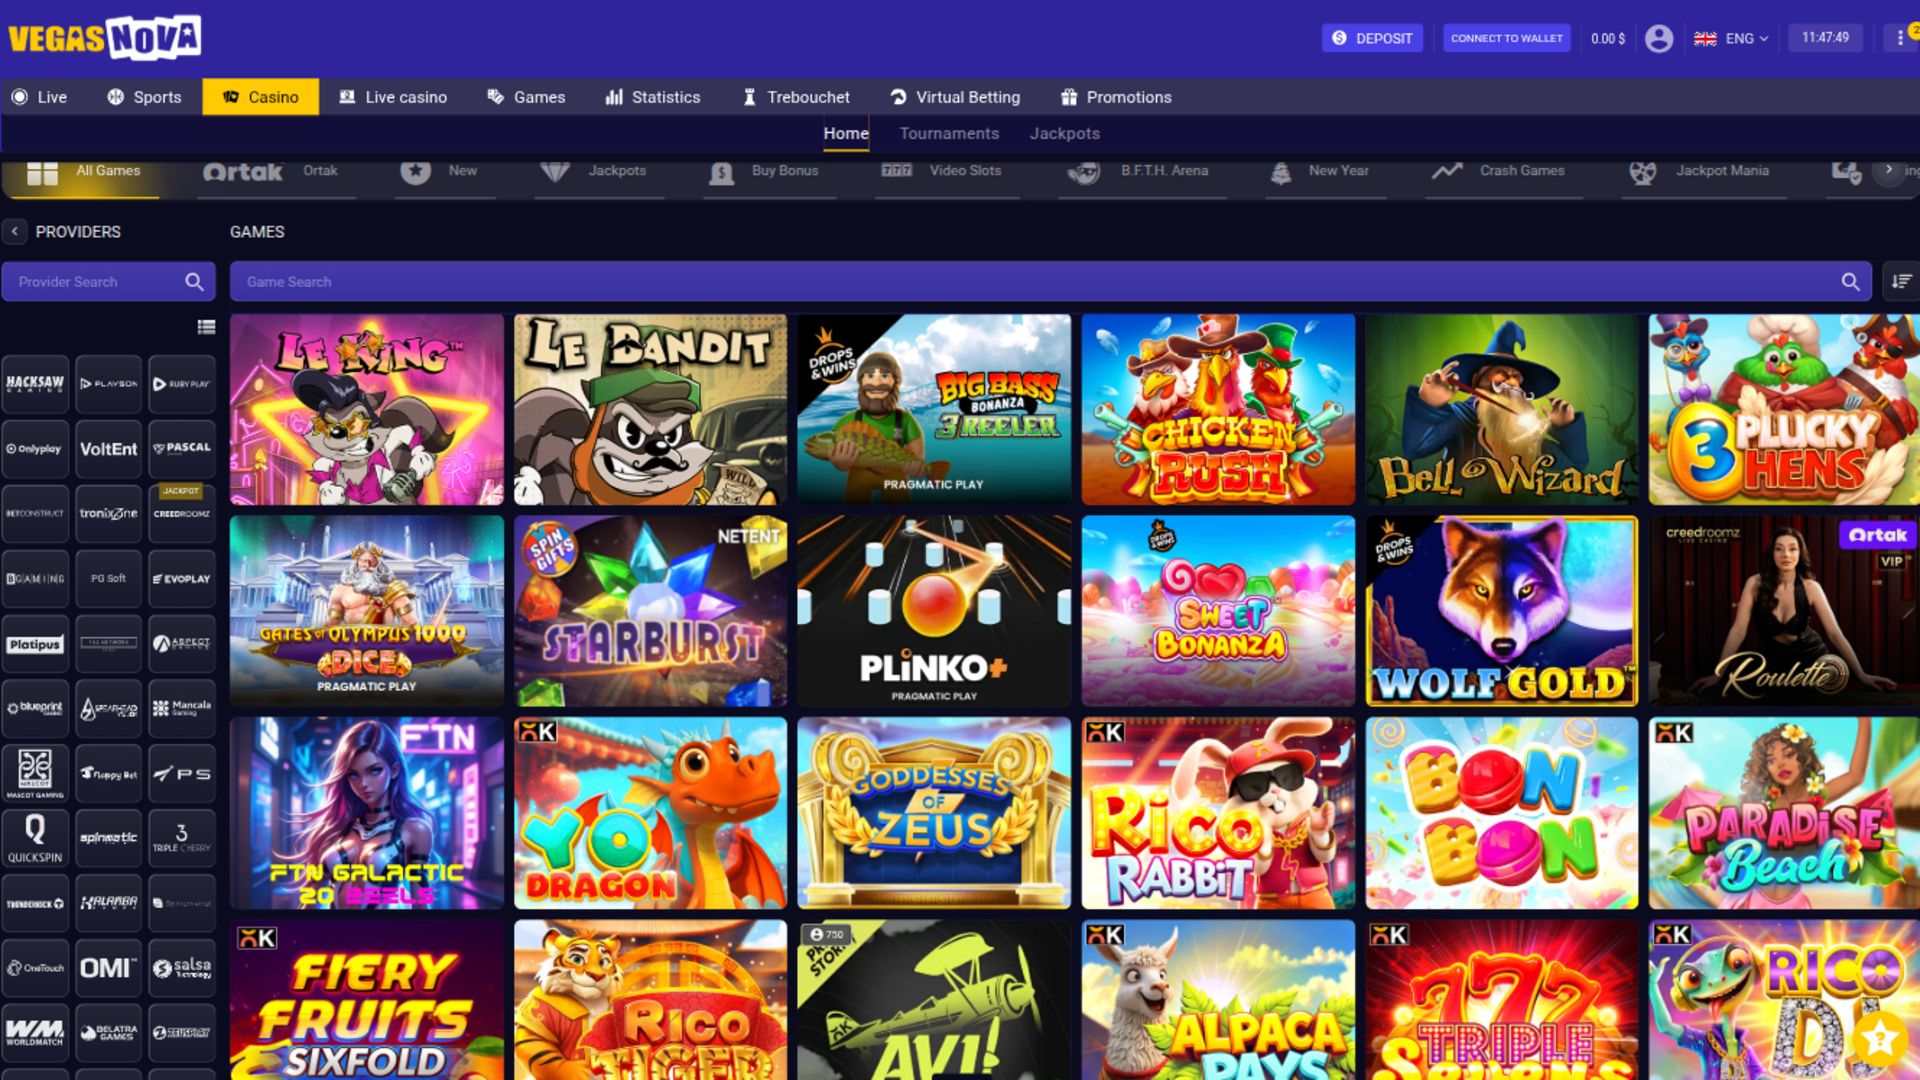Select the New Year bell icon
1920x1080 pixels.
(x=1281, y=171)
